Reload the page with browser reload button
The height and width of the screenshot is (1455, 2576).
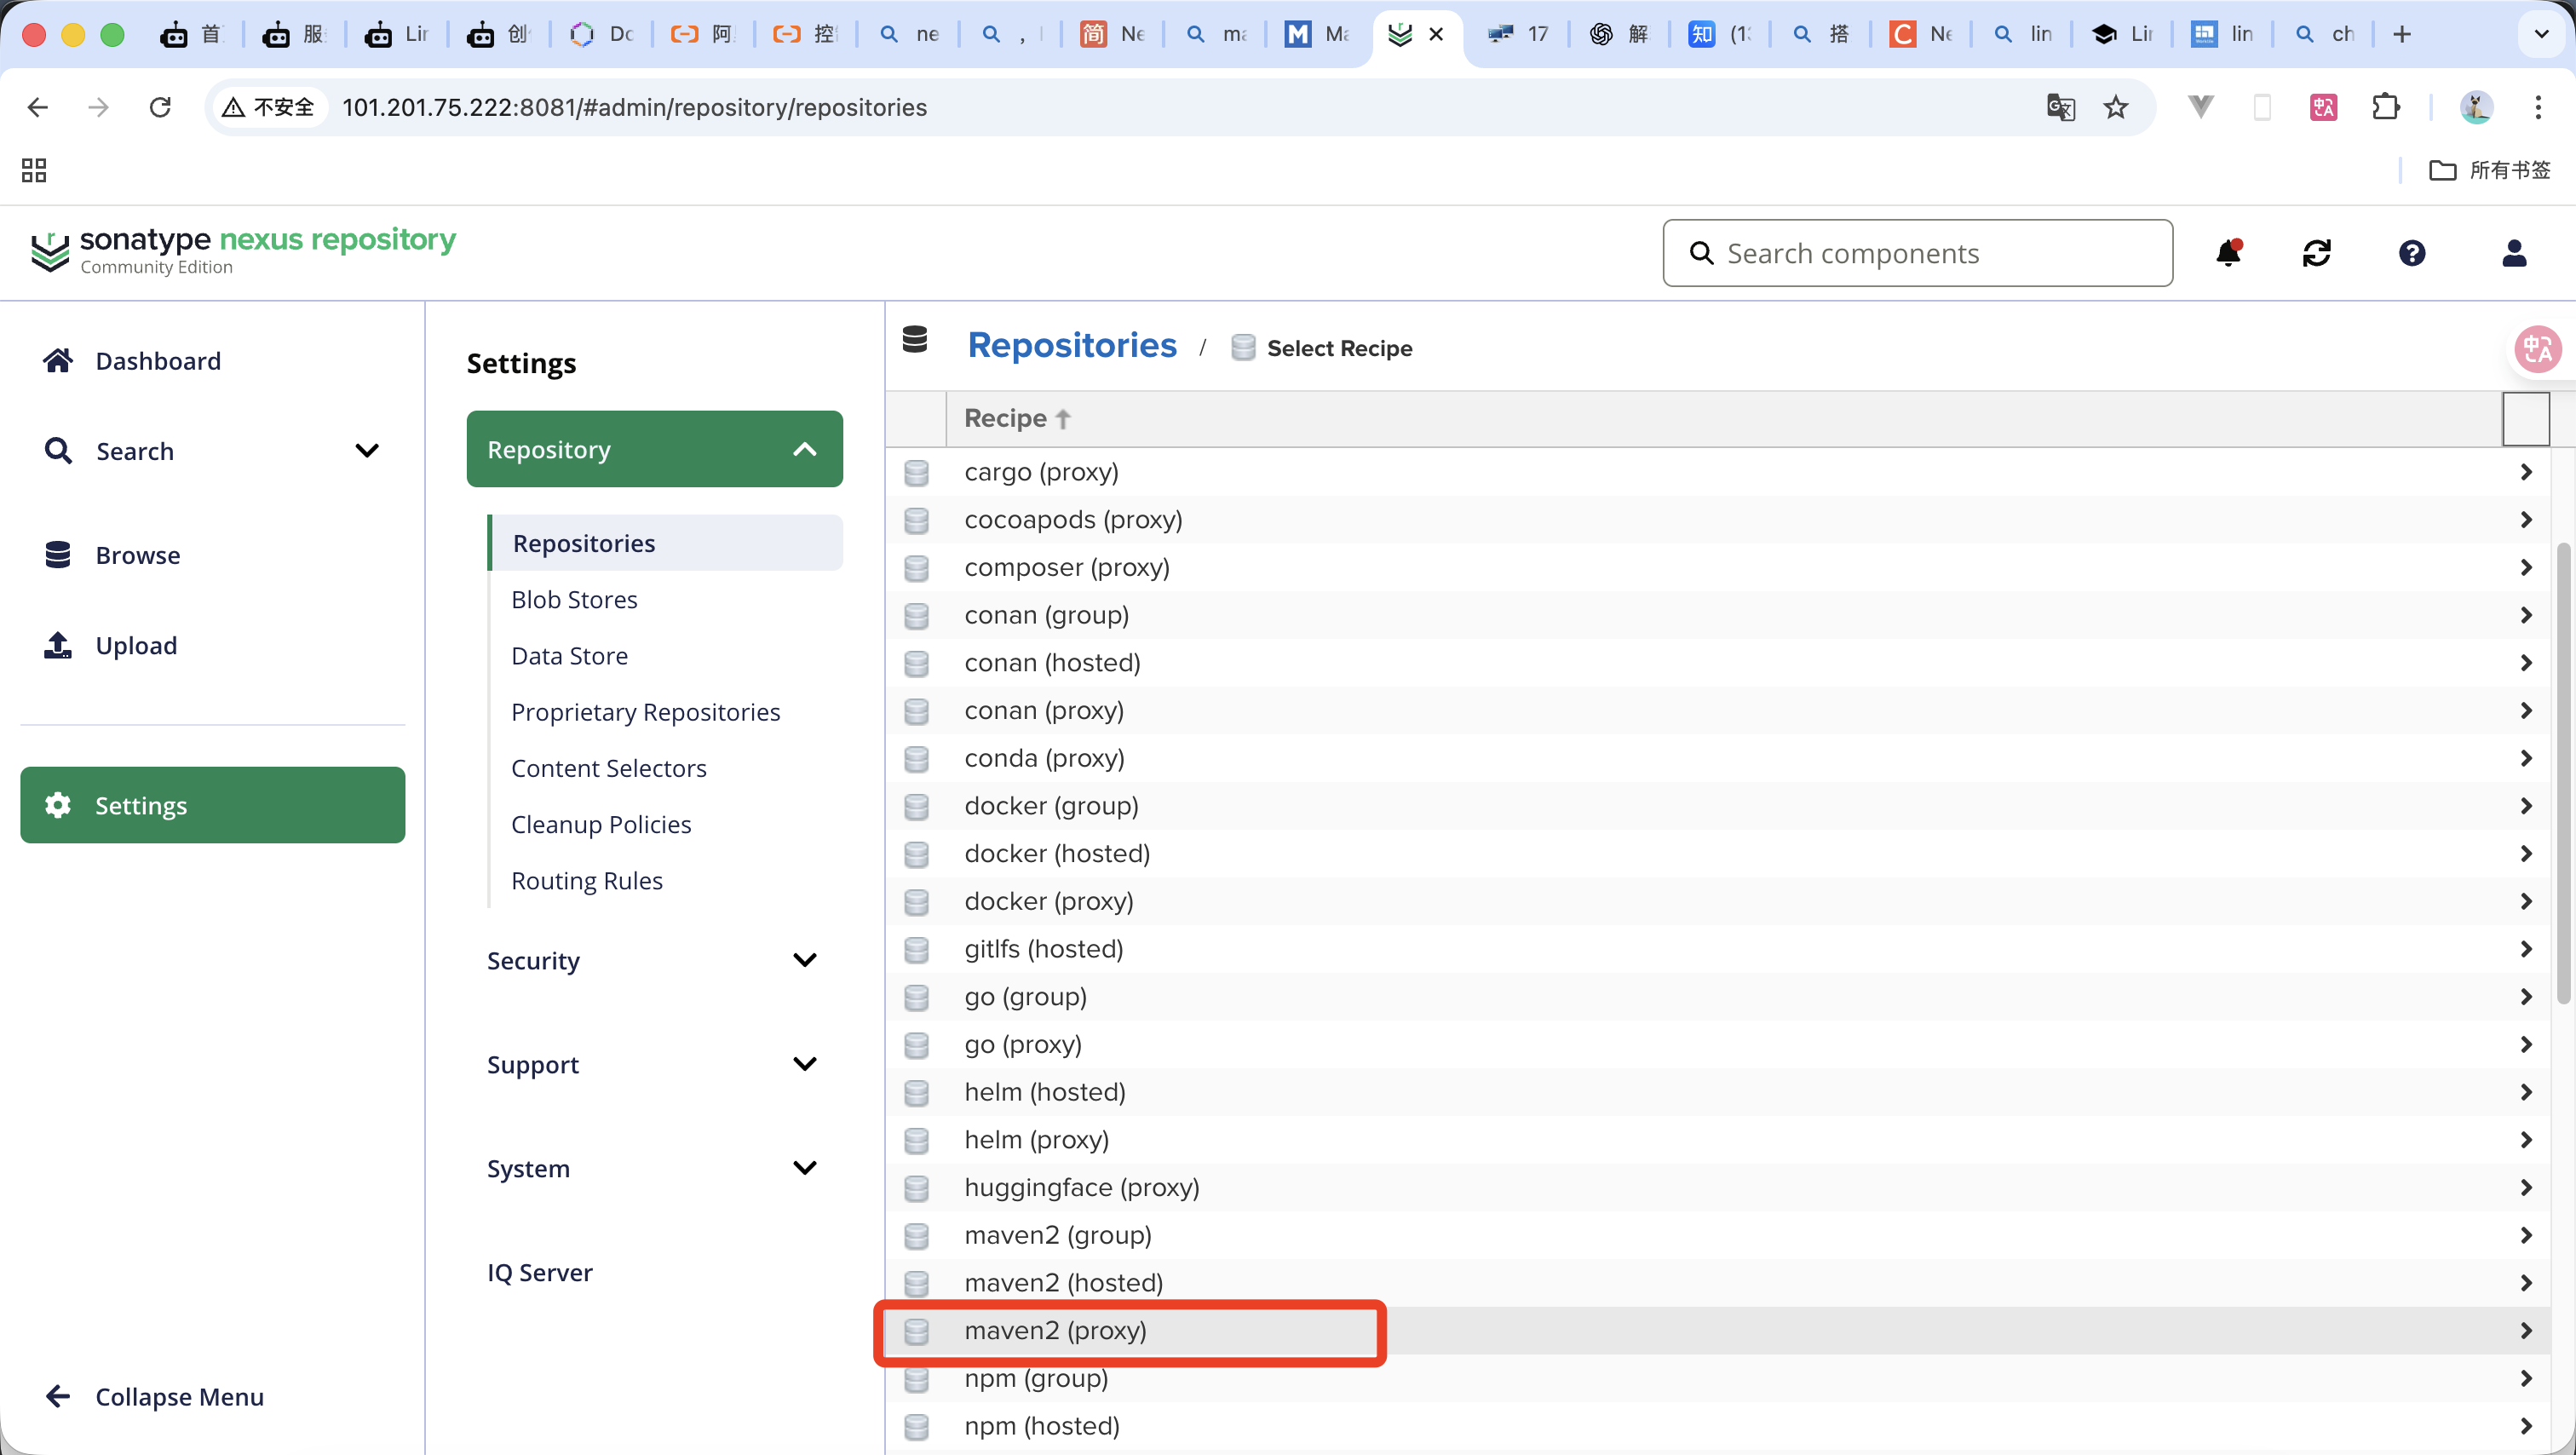point(160,107)
